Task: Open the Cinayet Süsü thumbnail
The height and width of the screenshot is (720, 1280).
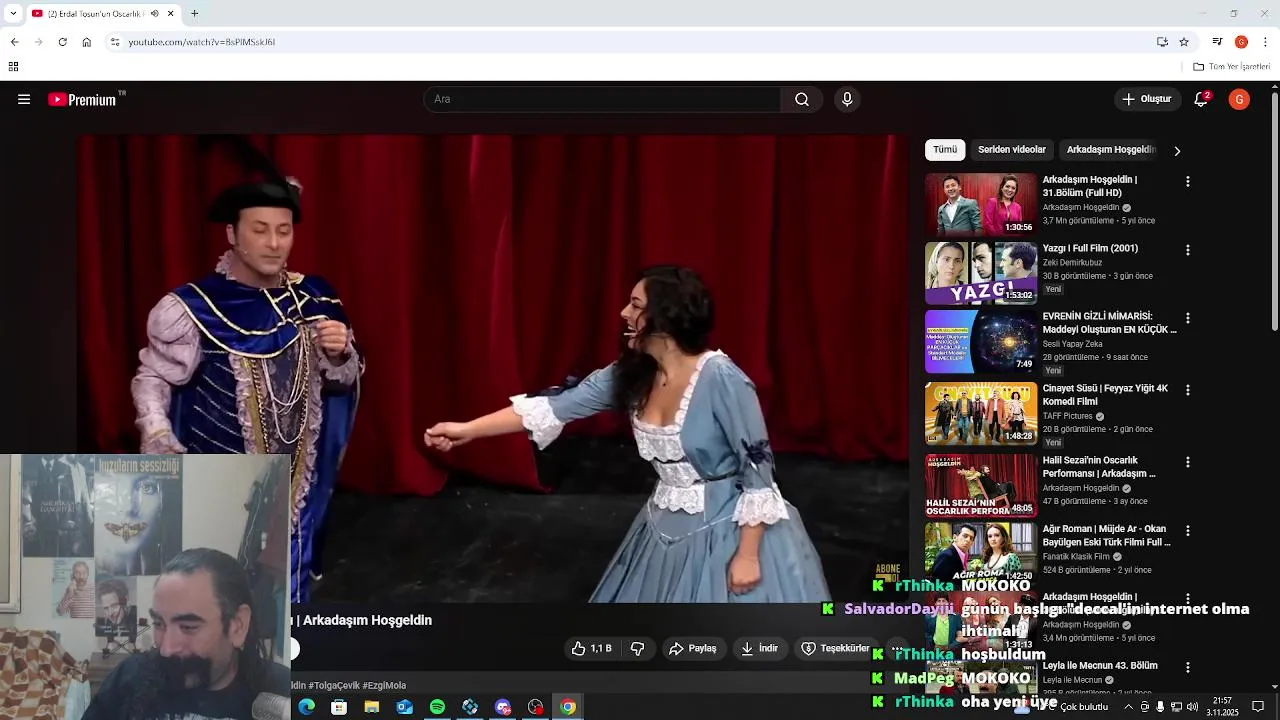Action: click(981, 413)
